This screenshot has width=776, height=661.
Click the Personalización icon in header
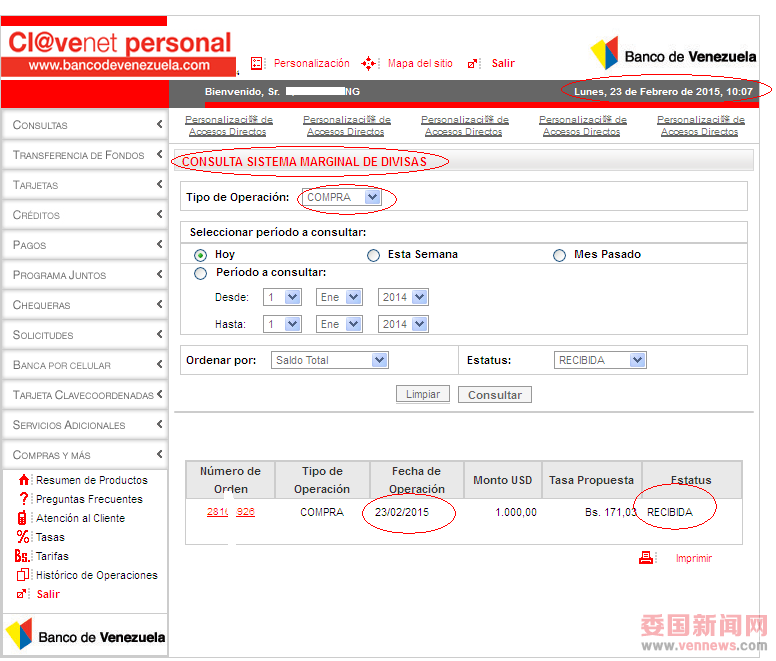tap(256, 63)
